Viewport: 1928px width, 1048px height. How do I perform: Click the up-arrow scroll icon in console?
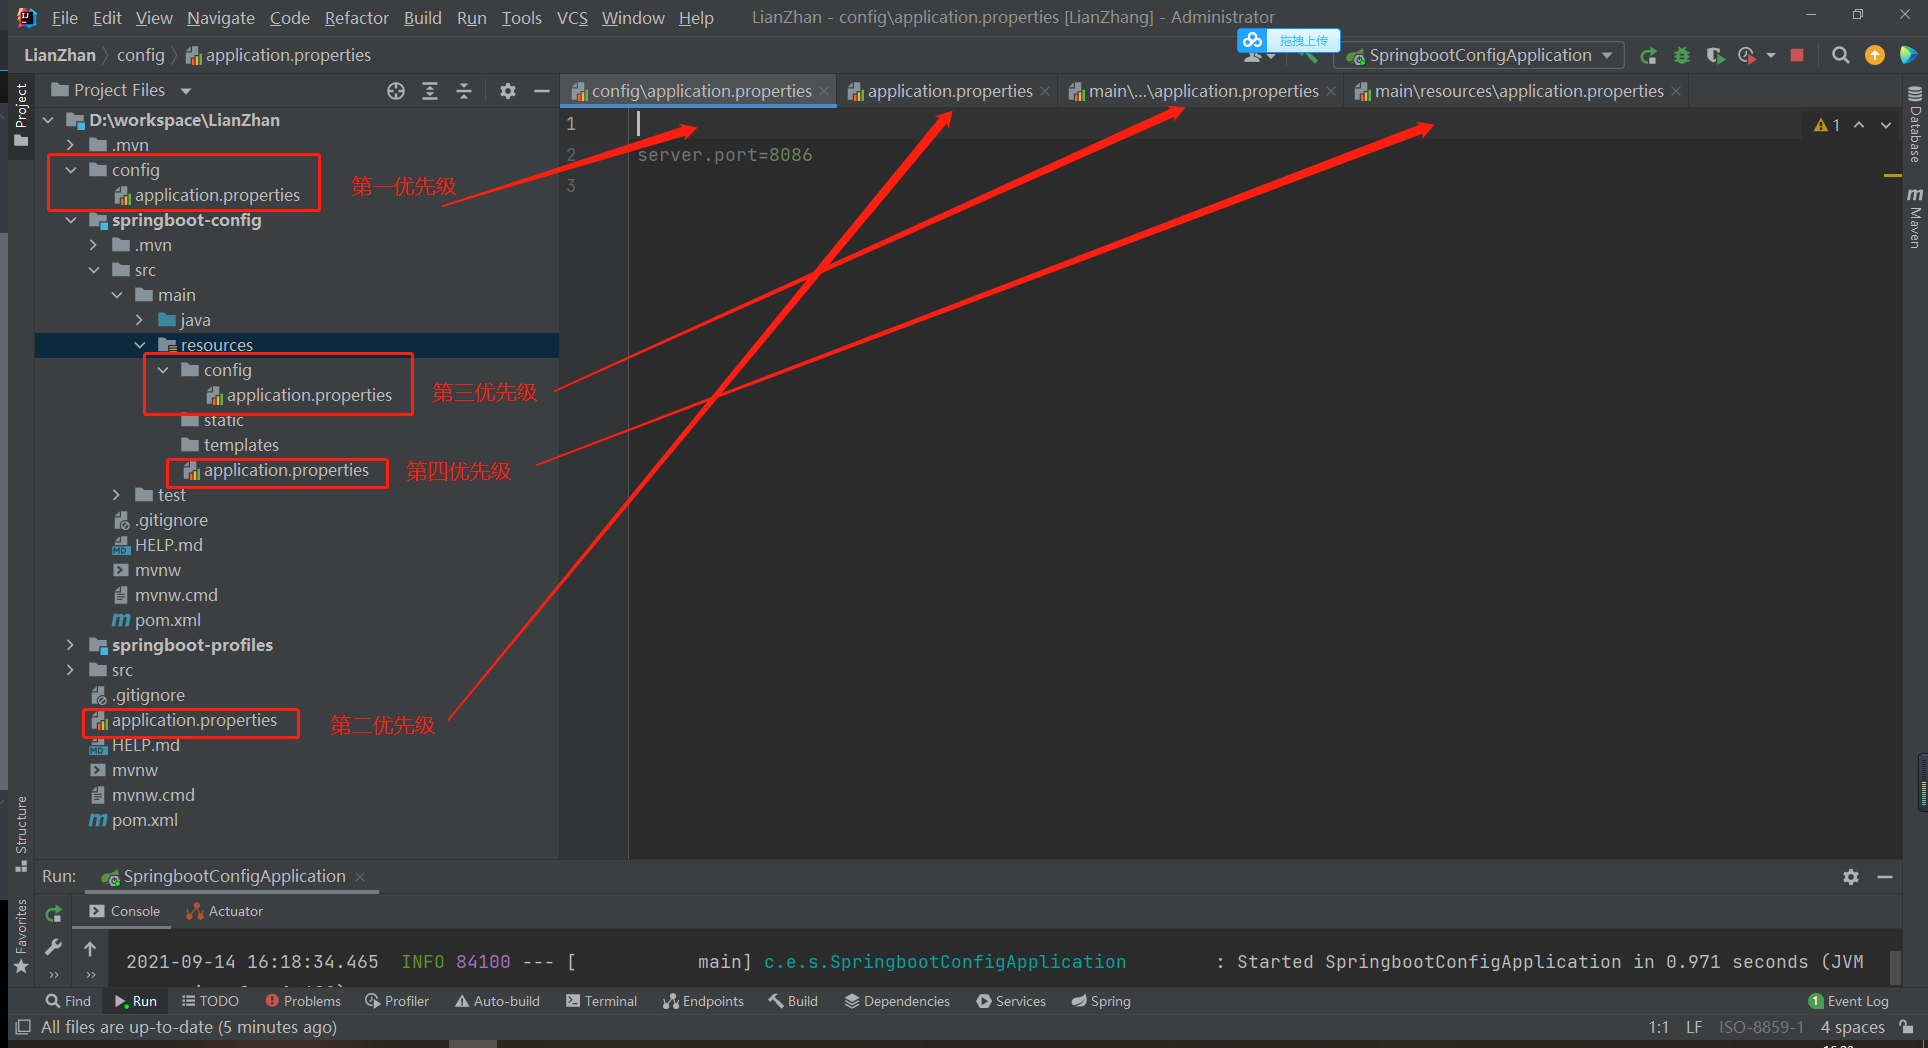pos(90,948)
